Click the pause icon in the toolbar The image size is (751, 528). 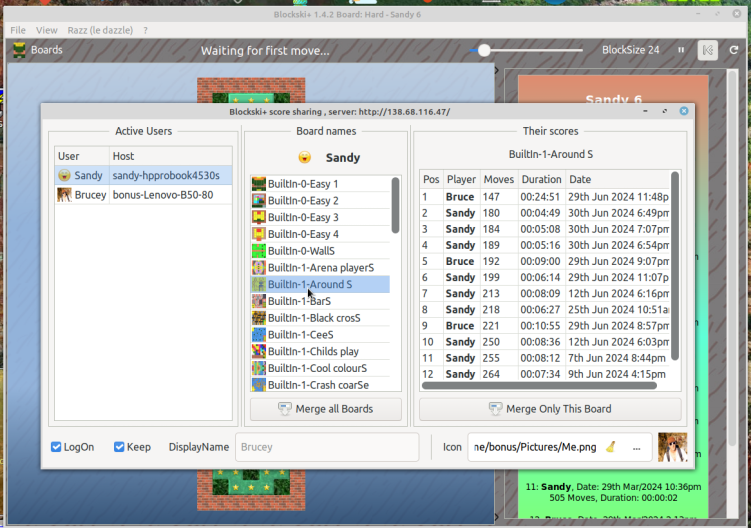click(x=682, y=50)
